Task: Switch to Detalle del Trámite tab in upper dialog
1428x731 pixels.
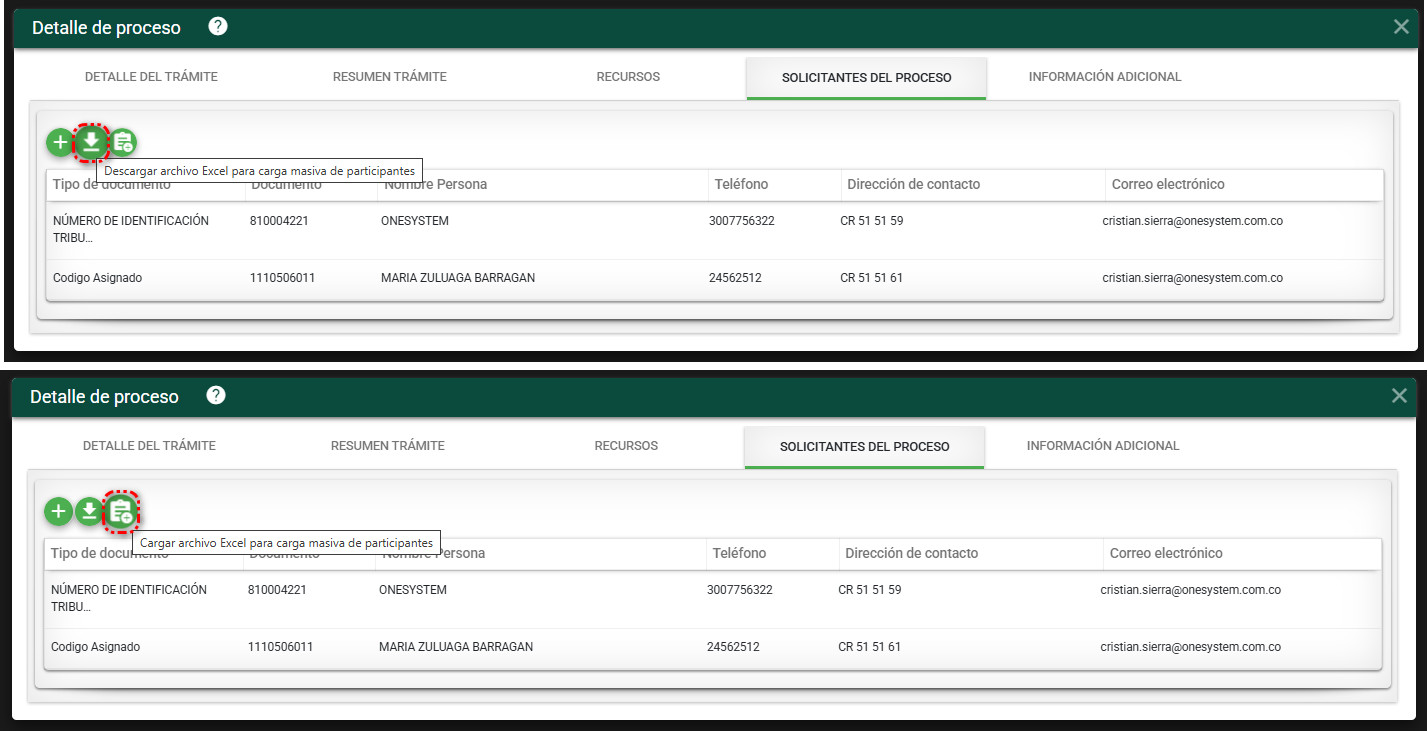Action: click(x=151, y=77)
